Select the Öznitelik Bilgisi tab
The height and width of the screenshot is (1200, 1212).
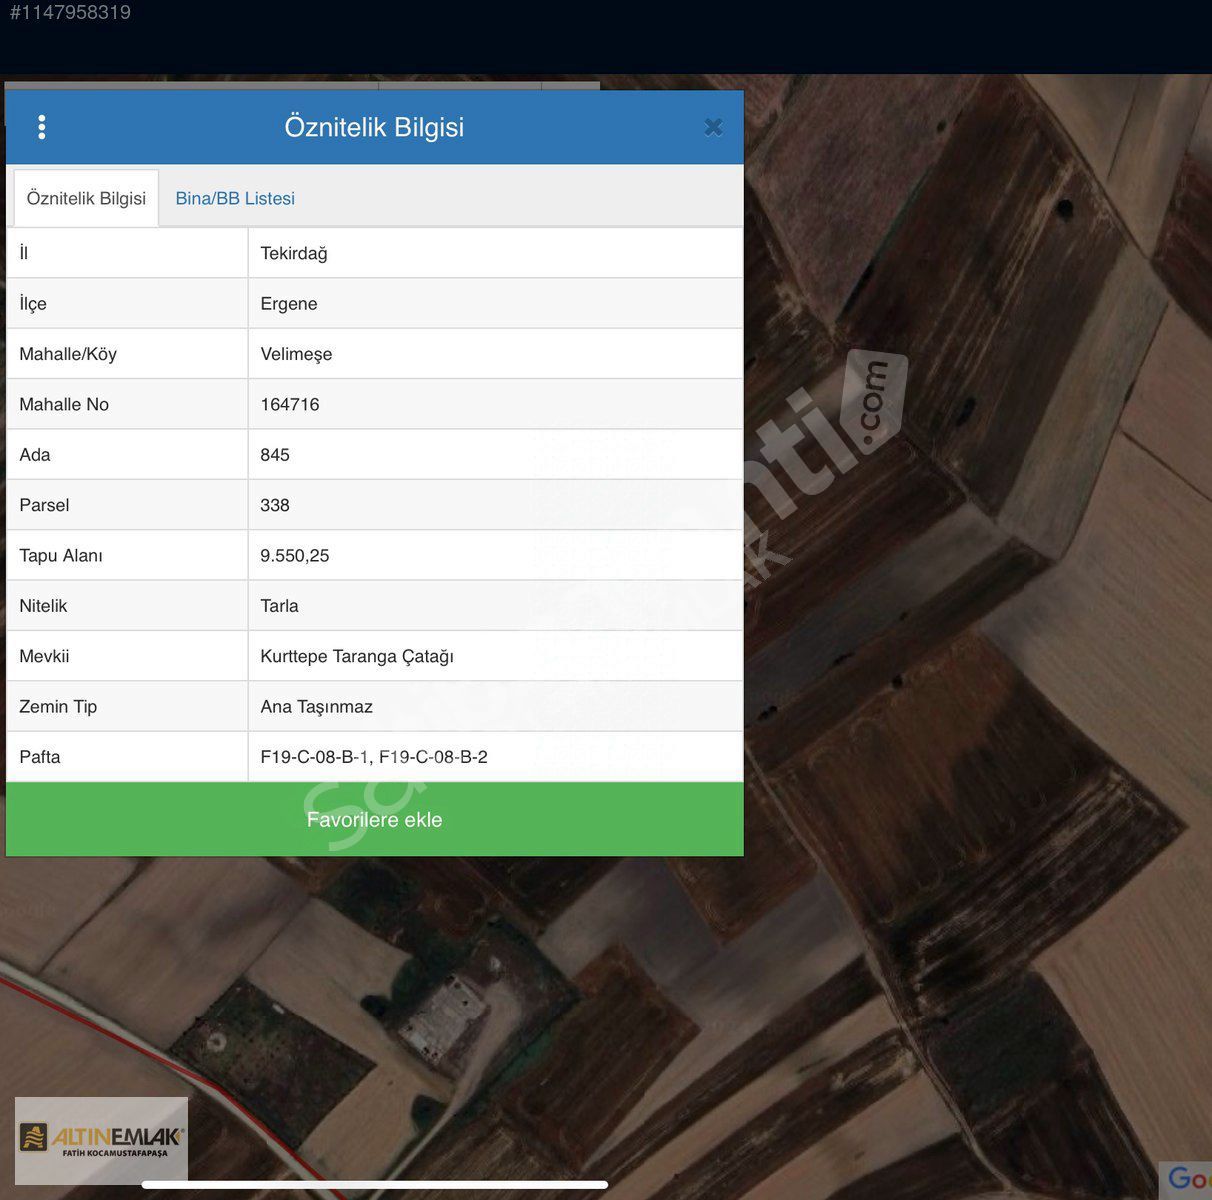(x=86, y=198)
